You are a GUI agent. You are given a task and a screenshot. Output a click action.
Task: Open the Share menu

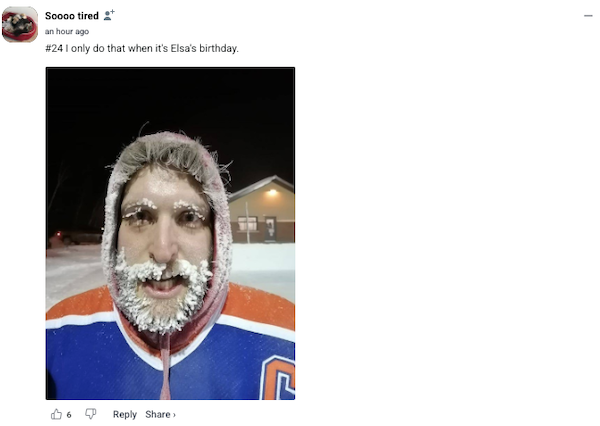[158, 414]
